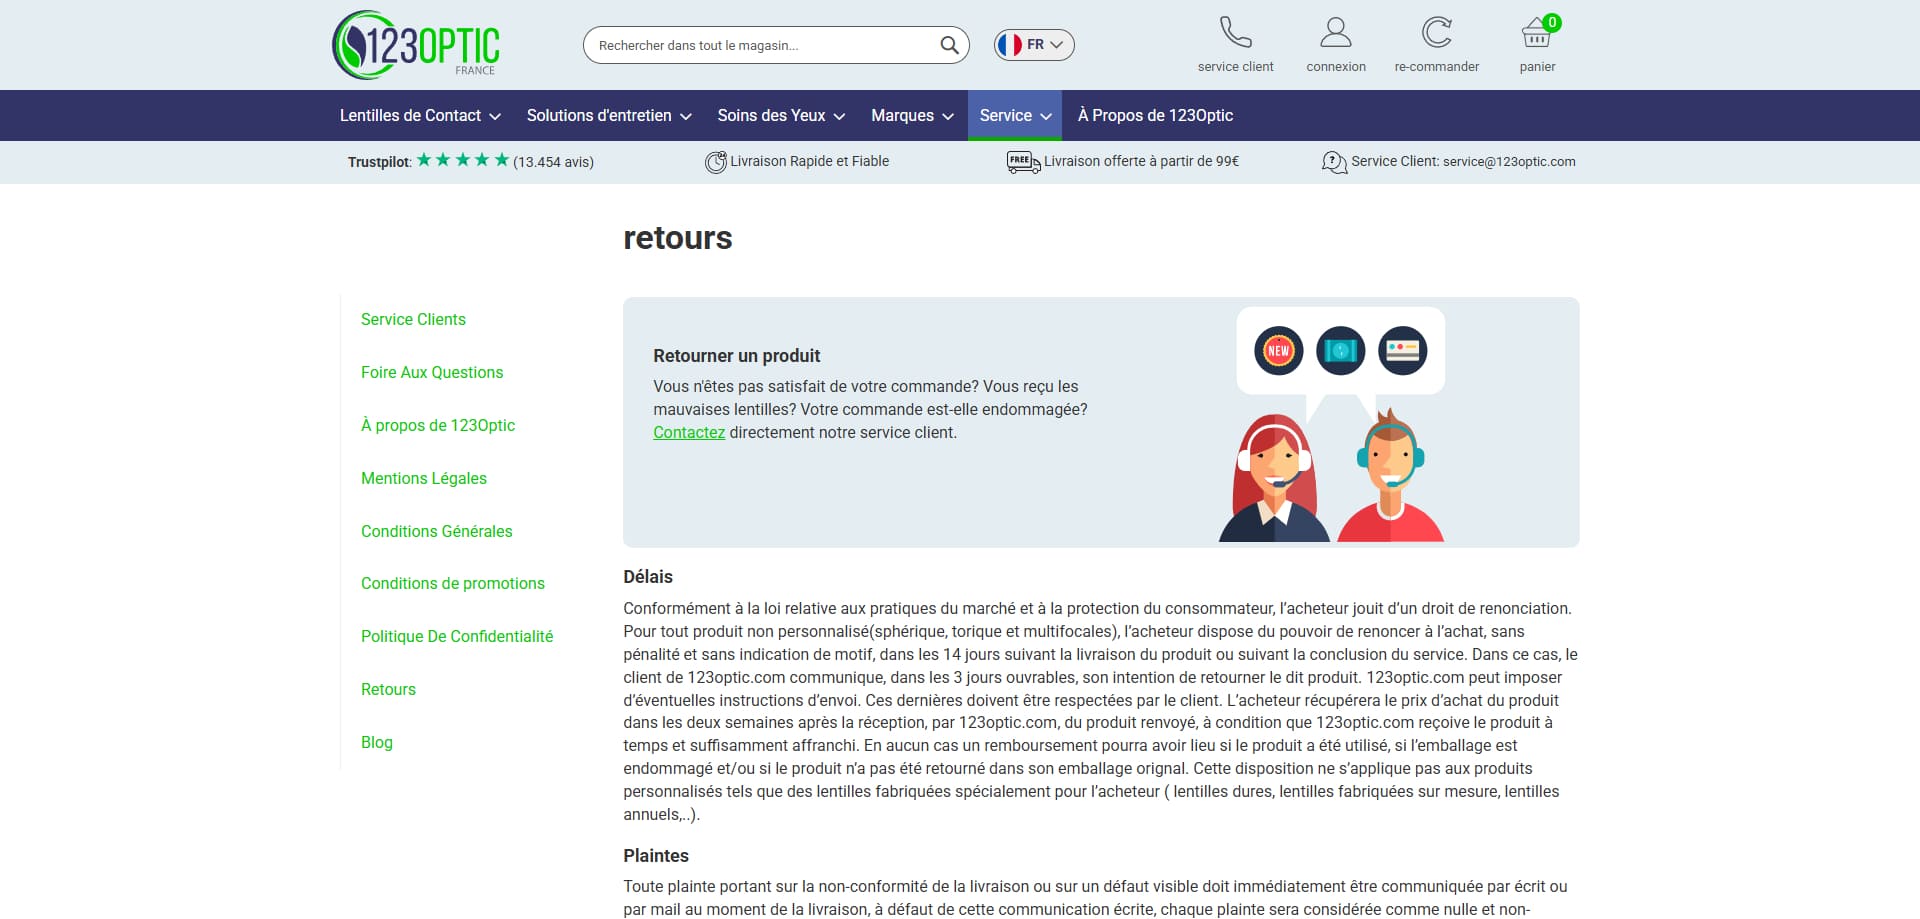Click the re-commander circular arrow icon
Screen dimensions: 1920x919
(1436, 32)
